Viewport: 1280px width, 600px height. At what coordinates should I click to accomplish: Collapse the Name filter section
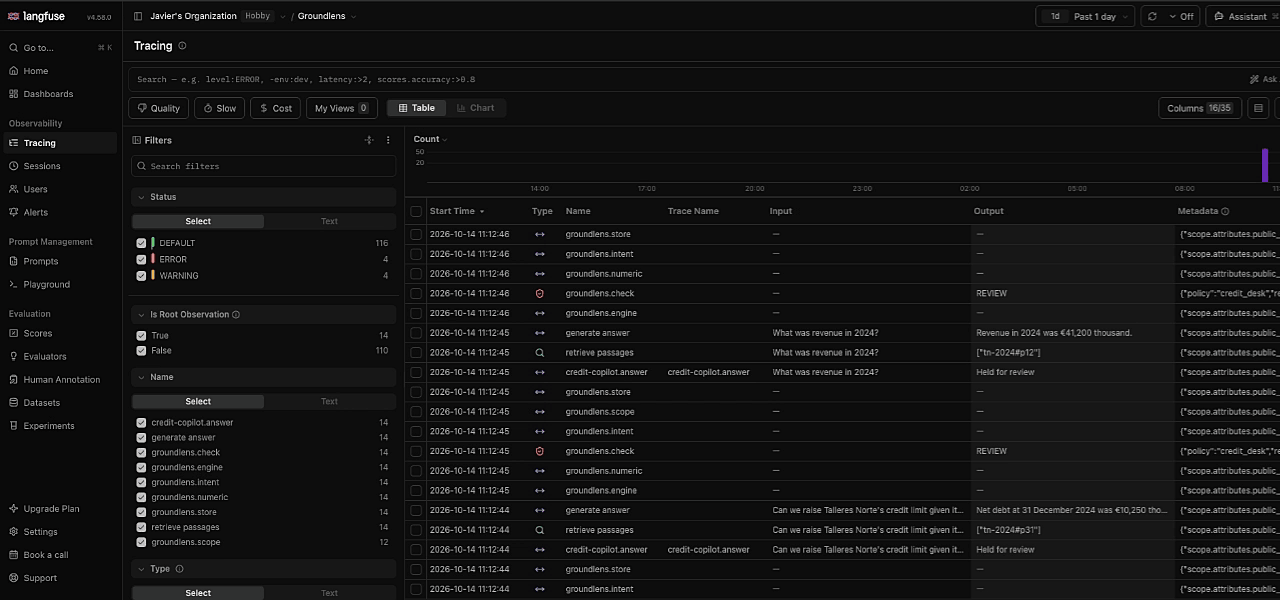click(264, 377)
